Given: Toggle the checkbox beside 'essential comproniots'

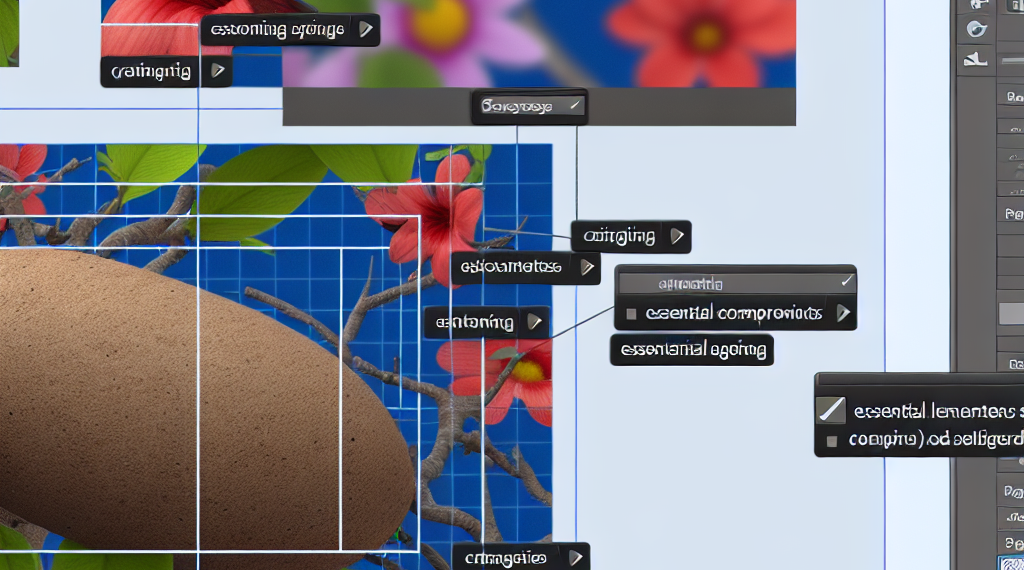Looking at the screenshot, I should coord(630,314).
